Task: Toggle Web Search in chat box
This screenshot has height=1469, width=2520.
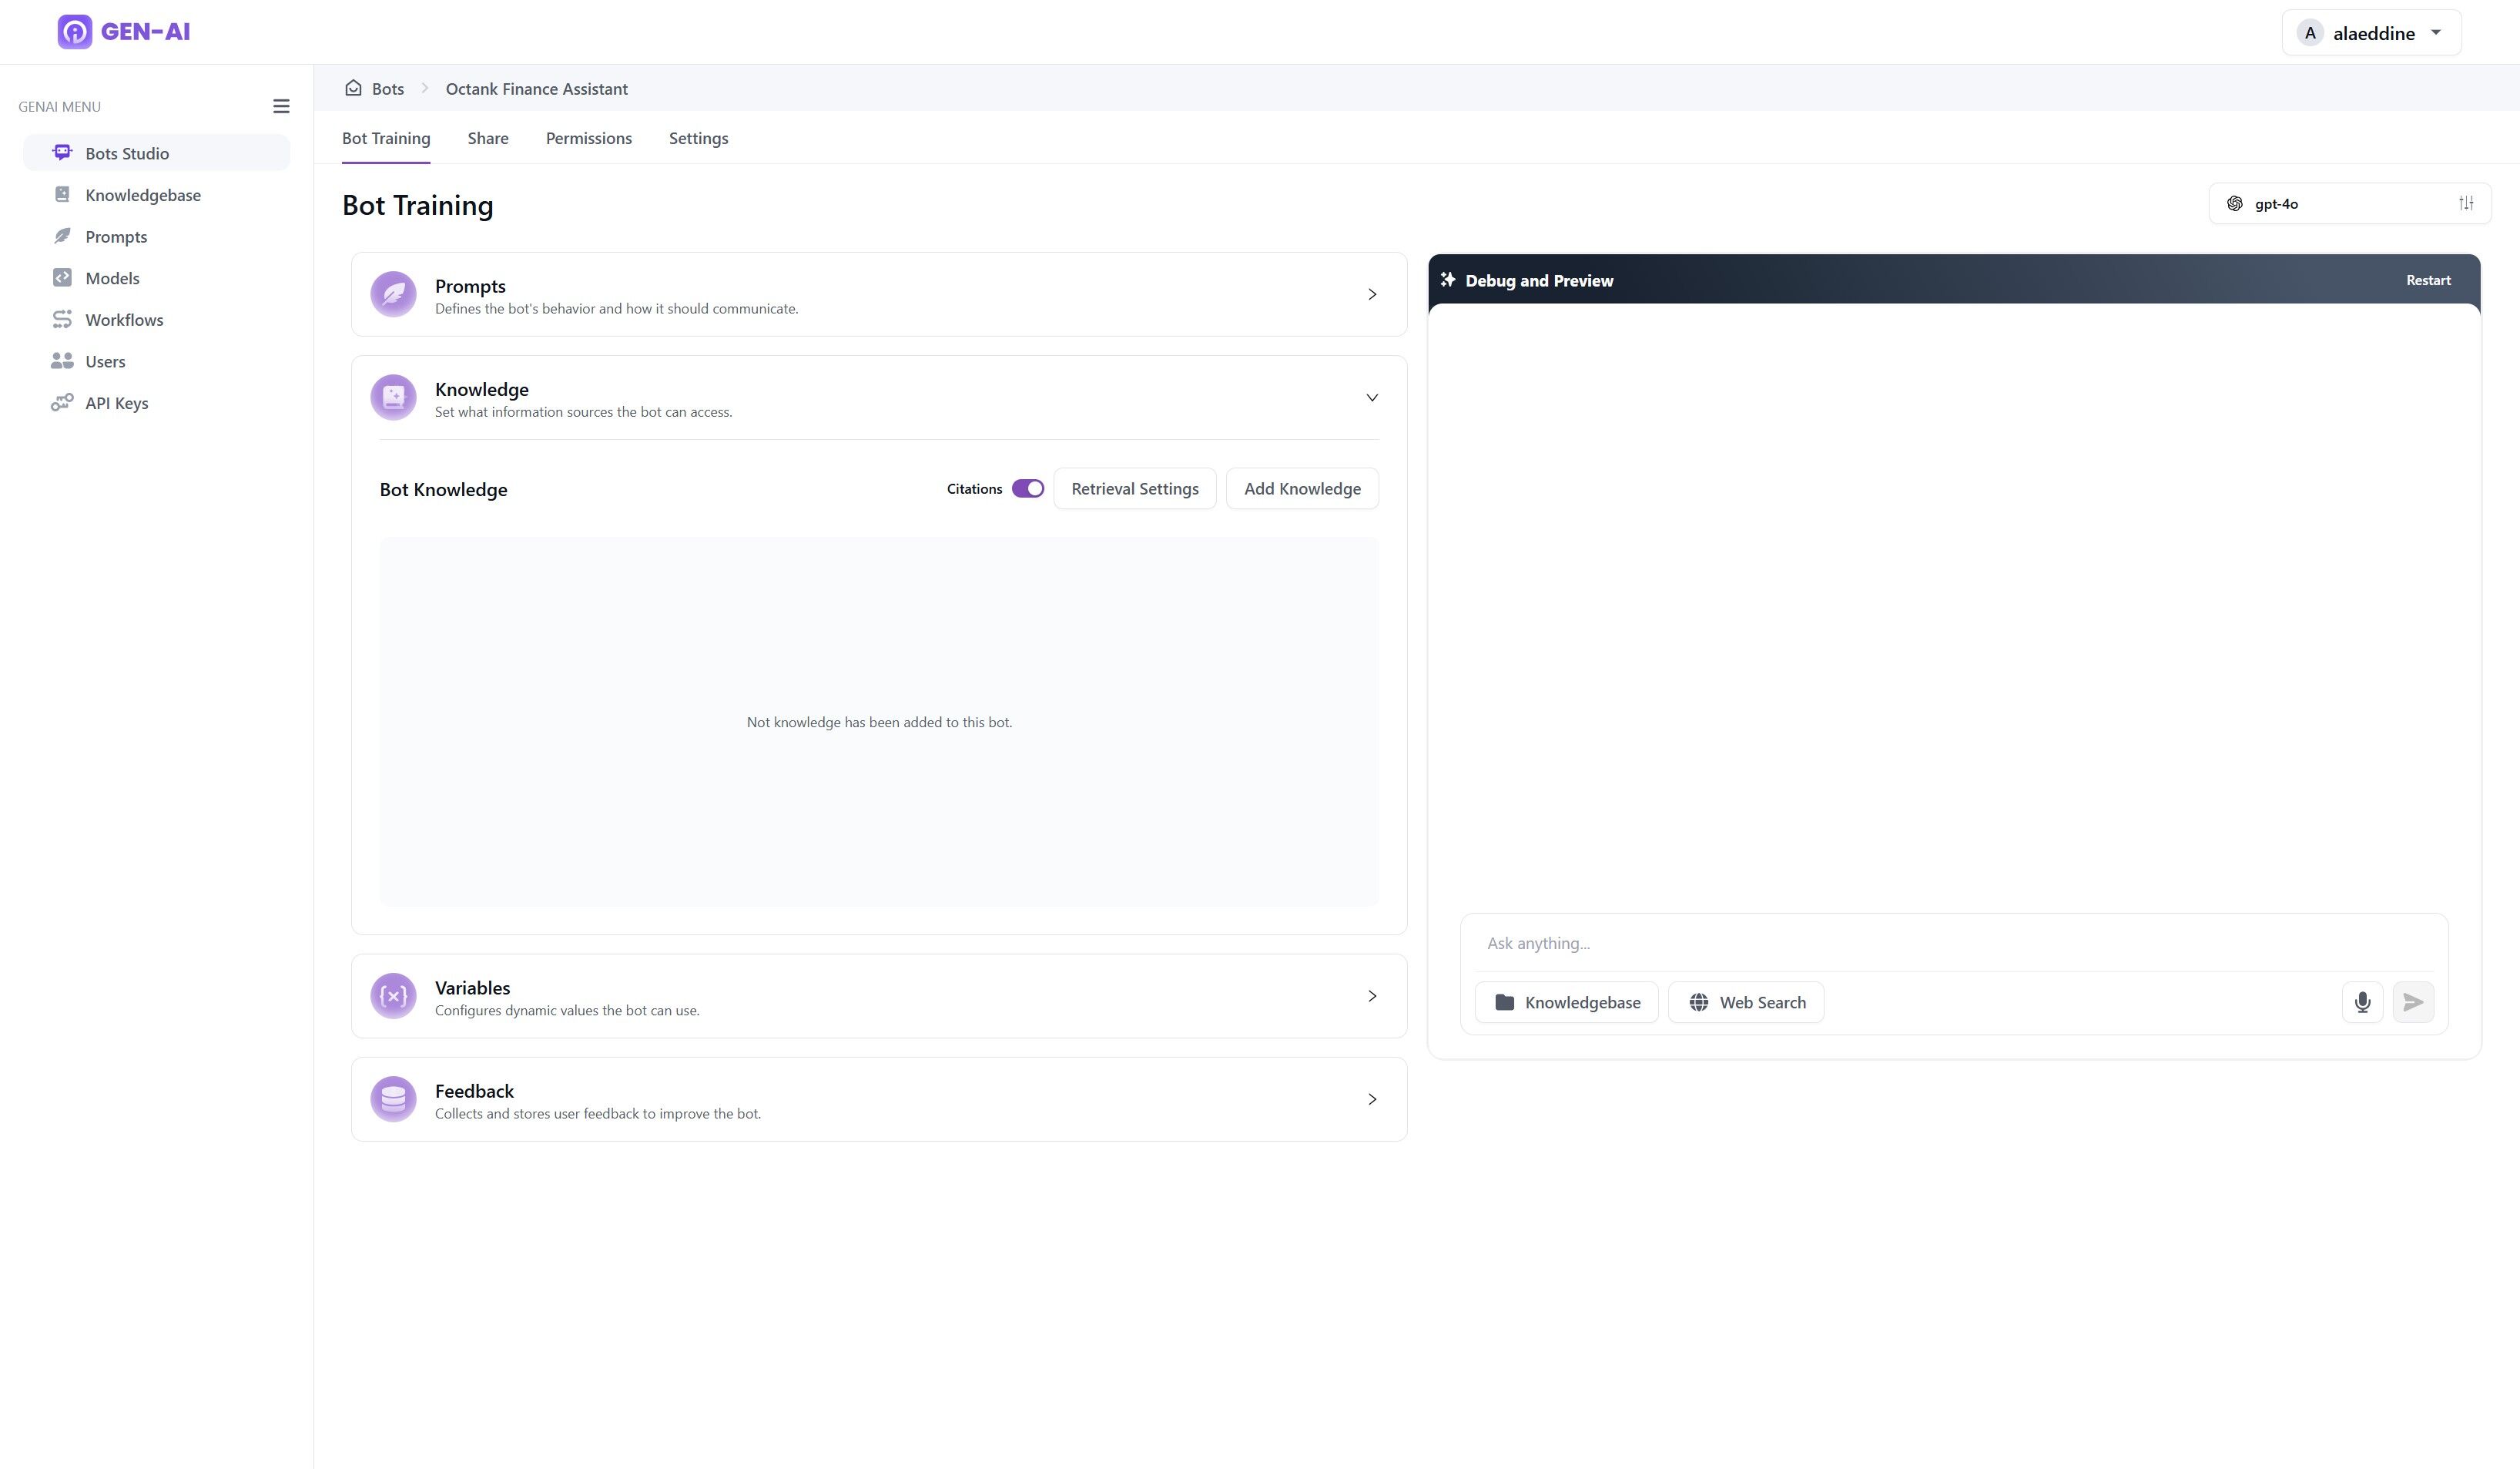Action: coord(1746,1002)
